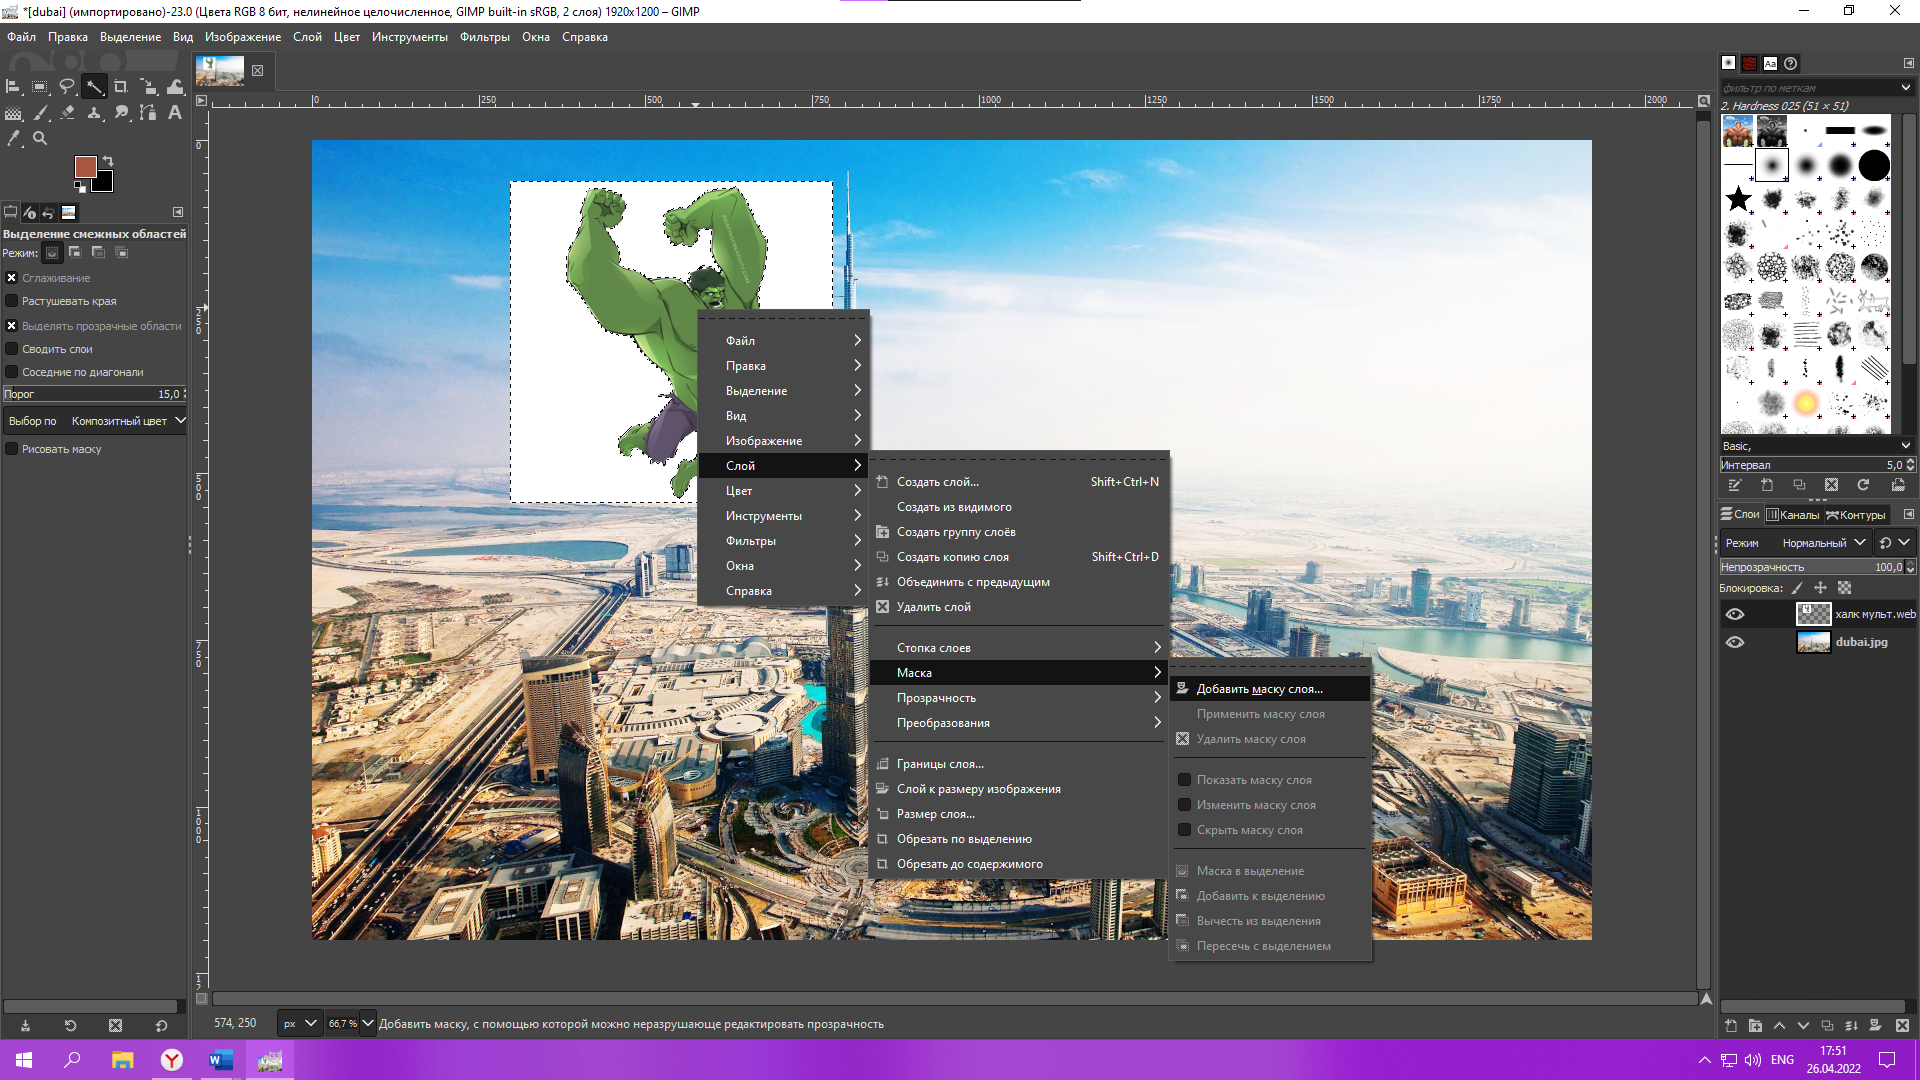This screenshot has height=1080, width=1920.
Task: Click Обрезать по выделению menu entry
Action: 1019,839
